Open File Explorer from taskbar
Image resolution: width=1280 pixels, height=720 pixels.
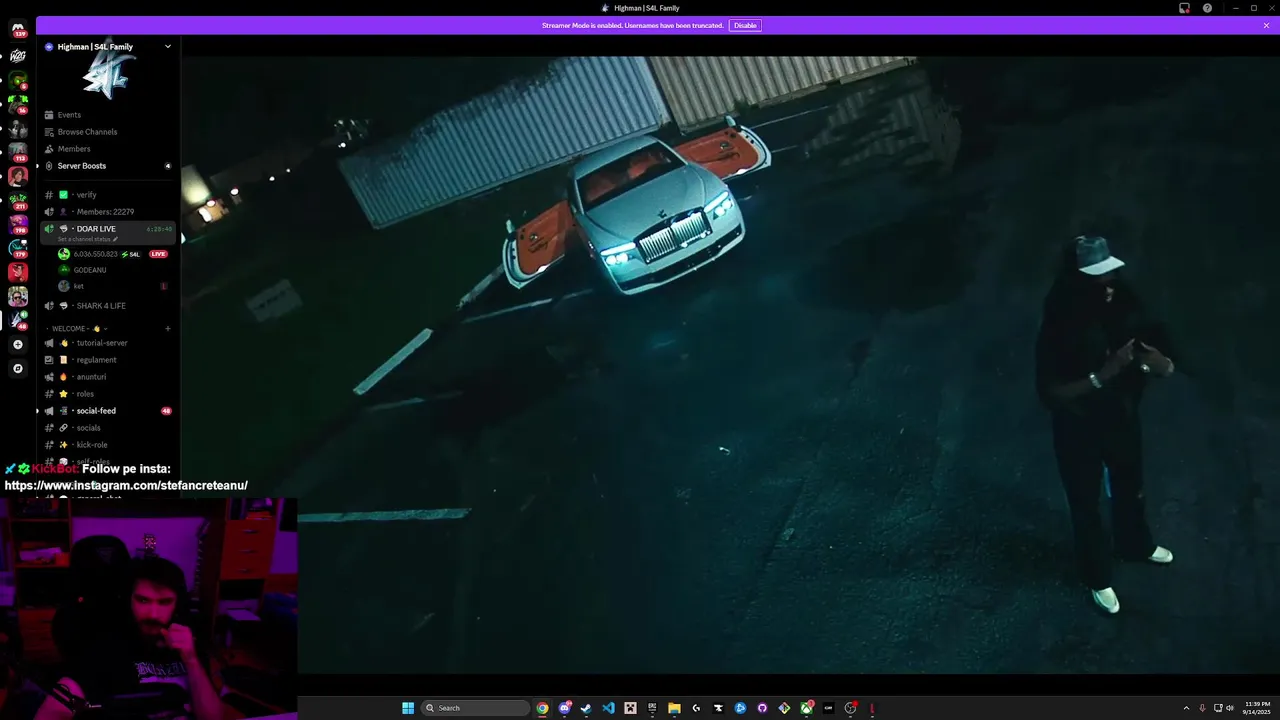tap(674, 708)
